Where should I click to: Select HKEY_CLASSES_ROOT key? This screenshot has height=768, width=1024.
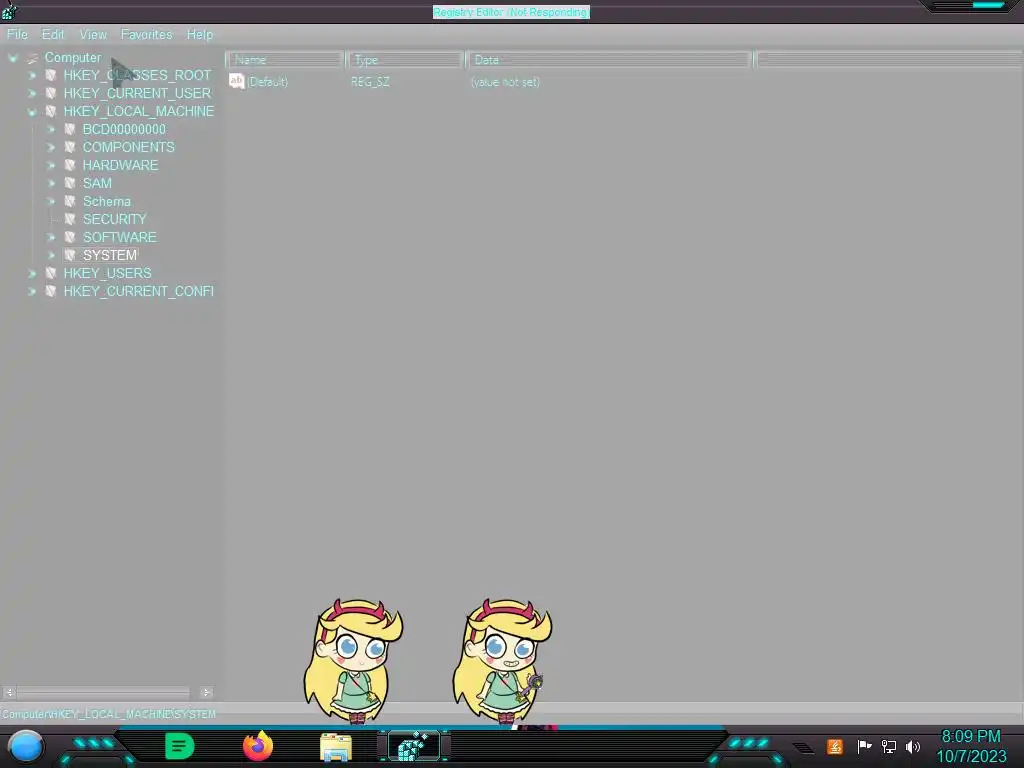(x=137, y=75)
